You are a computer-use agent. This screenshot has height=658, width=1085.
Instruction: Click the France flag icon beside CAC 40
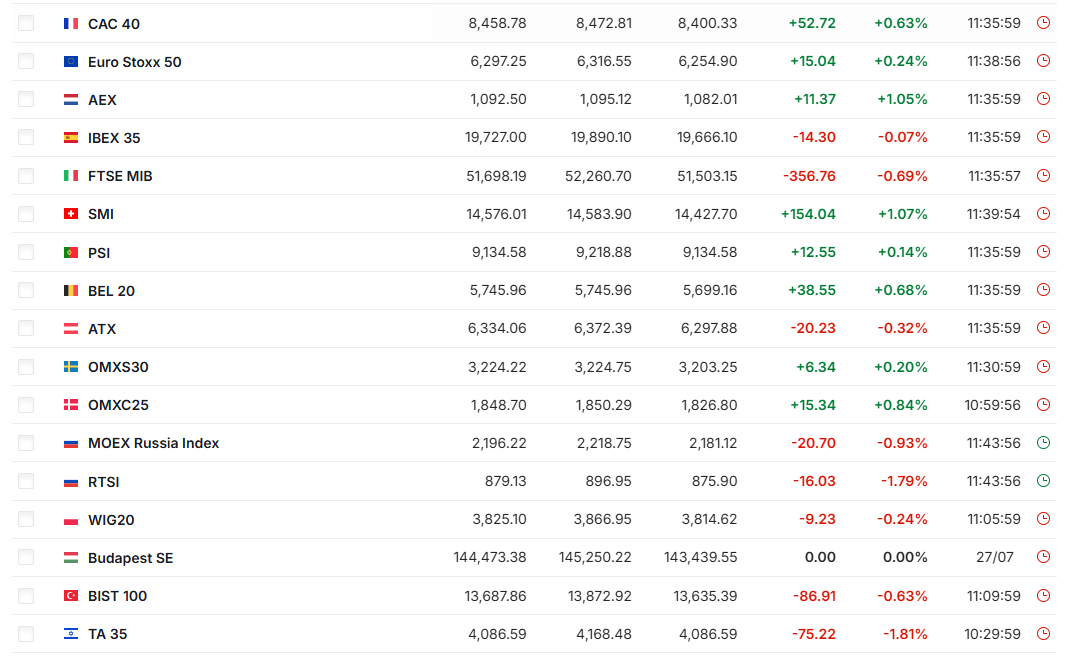[x=71, y=24]
